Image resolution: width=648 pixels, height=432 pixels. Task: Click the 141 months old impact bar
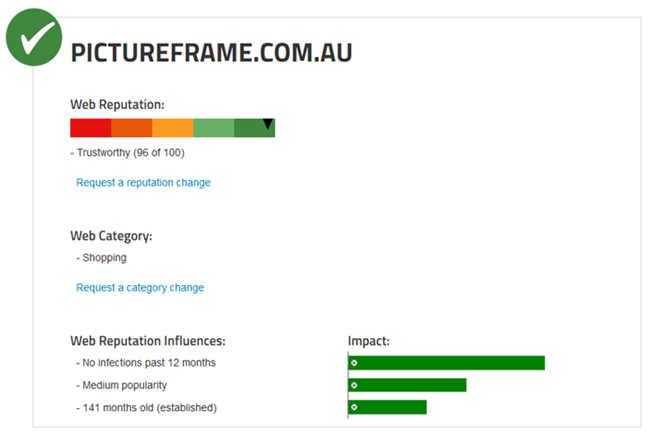point(387,407)
